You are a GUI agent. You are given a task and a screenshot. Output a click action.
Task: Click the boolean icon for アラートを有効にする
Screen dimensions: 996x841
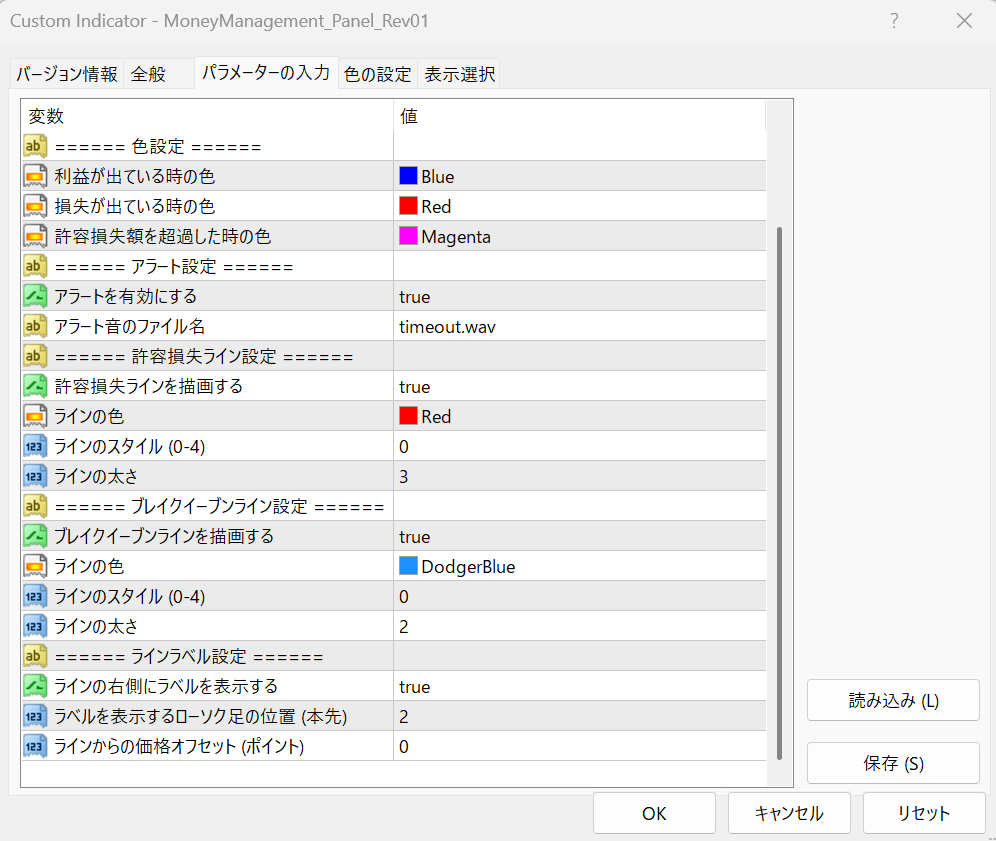click(35, 296)
